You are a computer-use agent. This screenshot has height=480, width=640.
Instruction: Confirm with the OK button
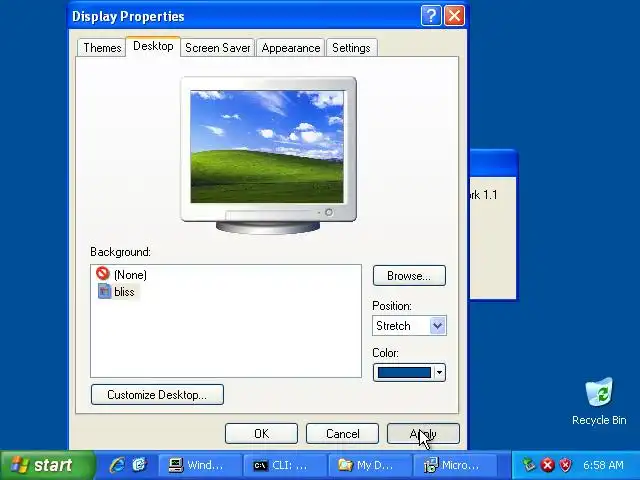point(261,433)
